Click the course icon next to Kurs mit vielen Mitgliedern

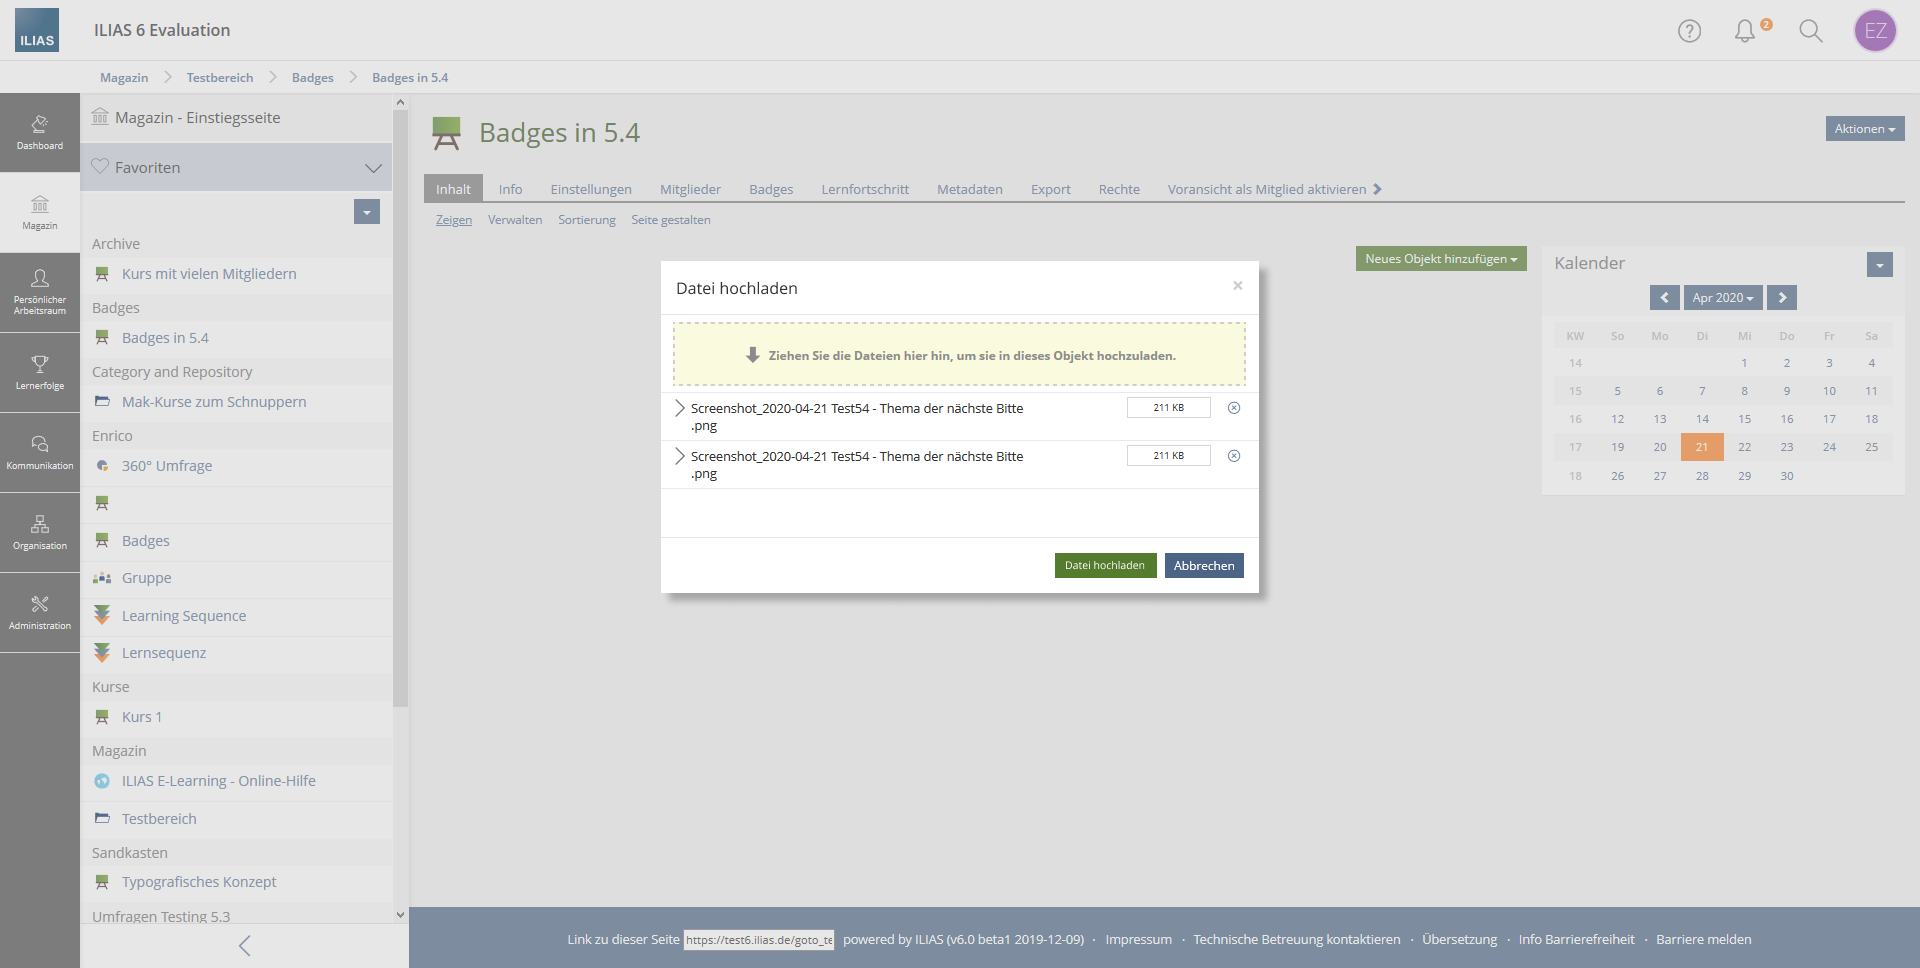[102, 274]
